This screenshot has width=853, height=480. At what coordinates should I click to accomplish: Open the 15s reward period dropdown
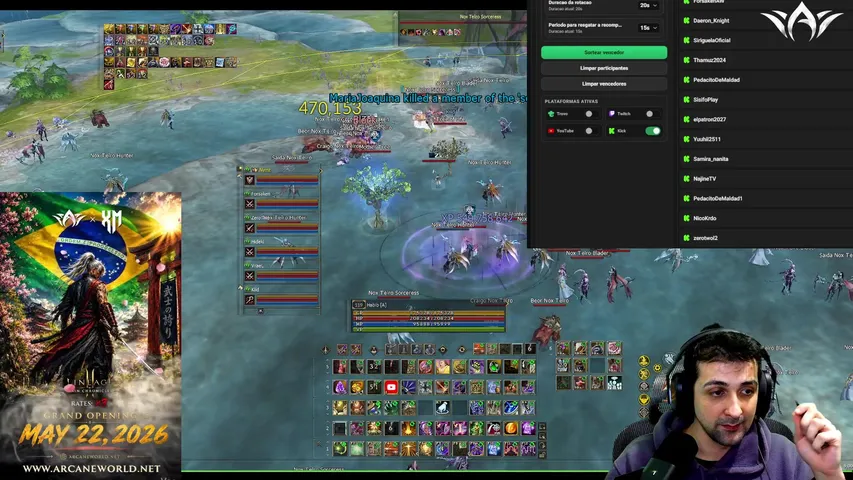click(x=648, y=27)
